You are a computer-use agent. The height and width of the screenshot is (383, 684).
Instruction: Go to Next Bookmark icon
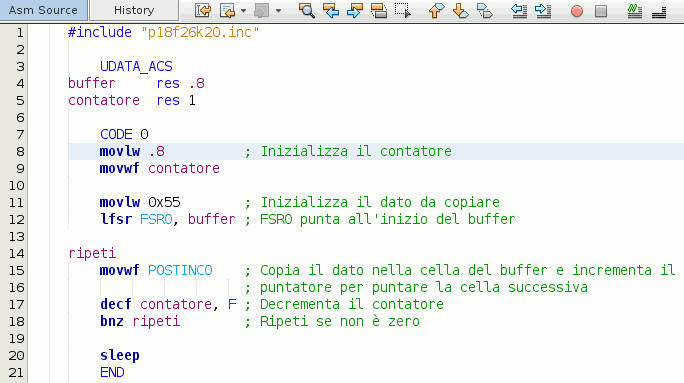(461, 10)
